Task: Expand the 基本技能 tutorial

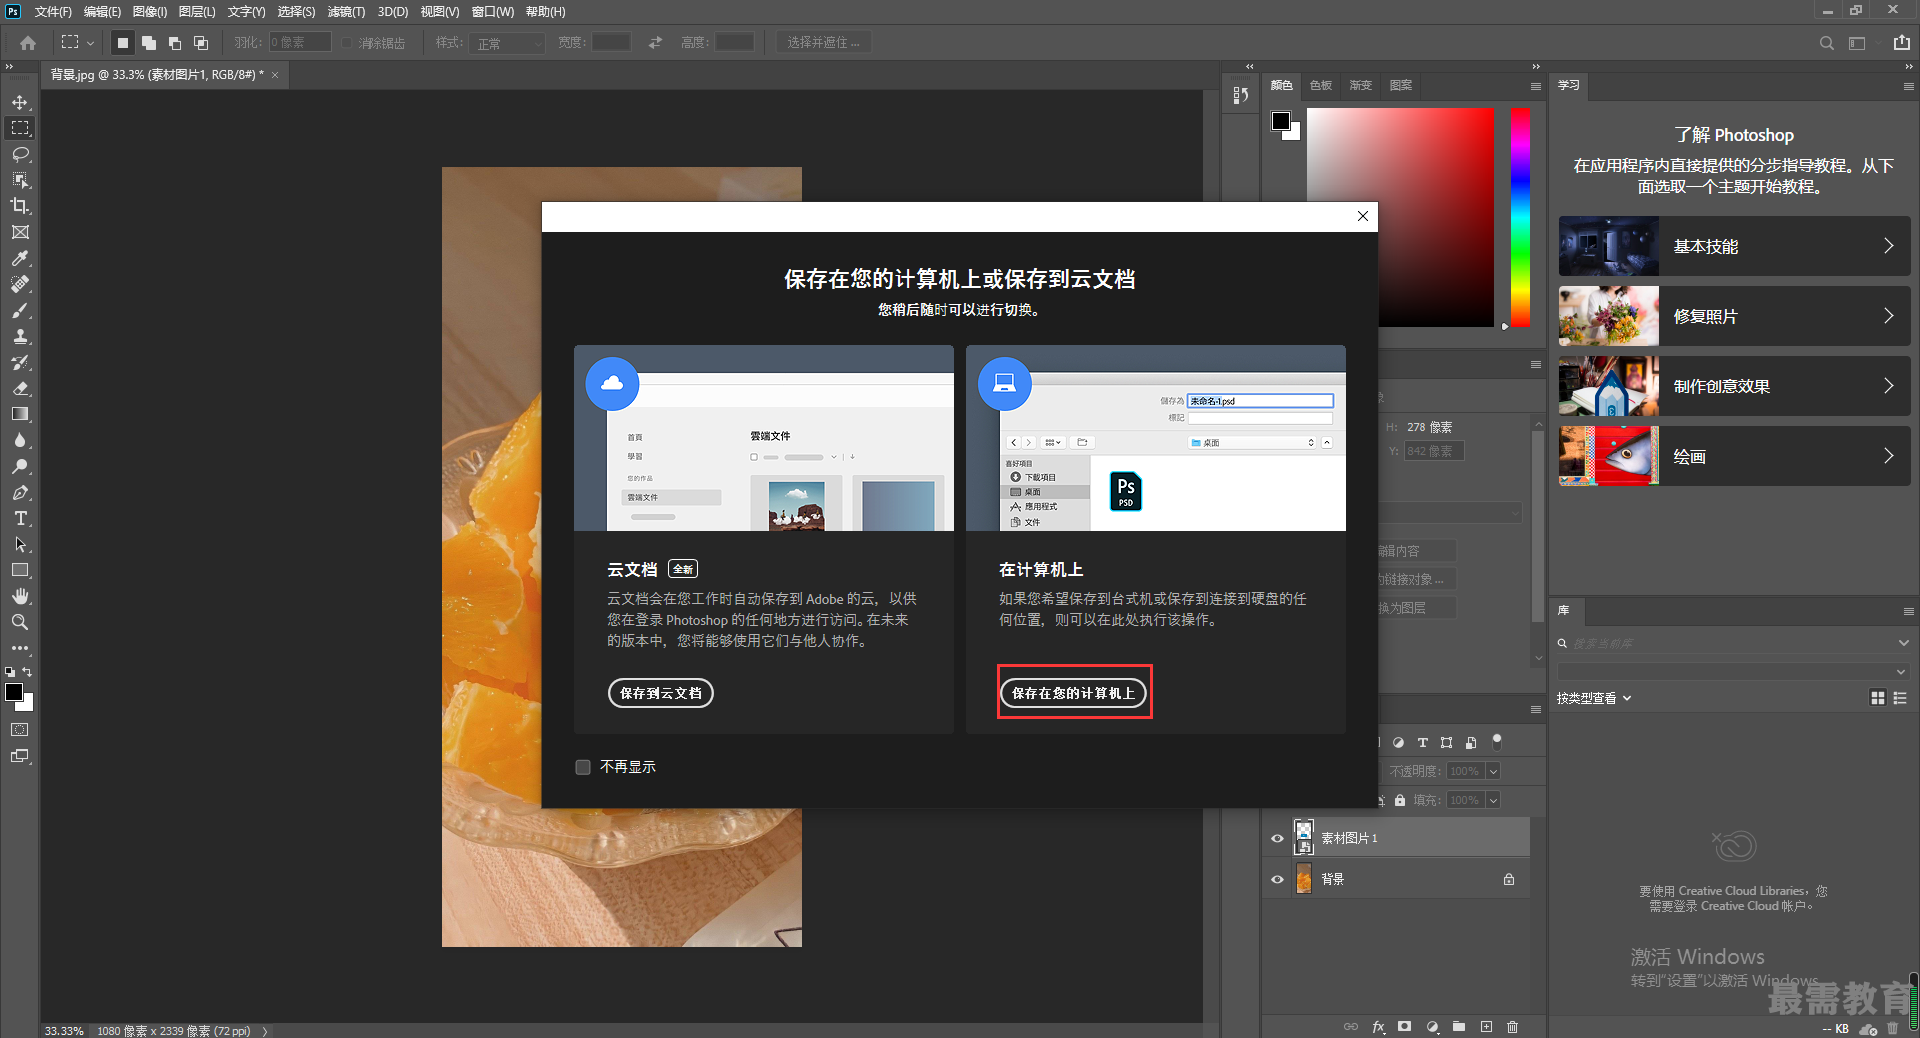Action: [1734, 246]
